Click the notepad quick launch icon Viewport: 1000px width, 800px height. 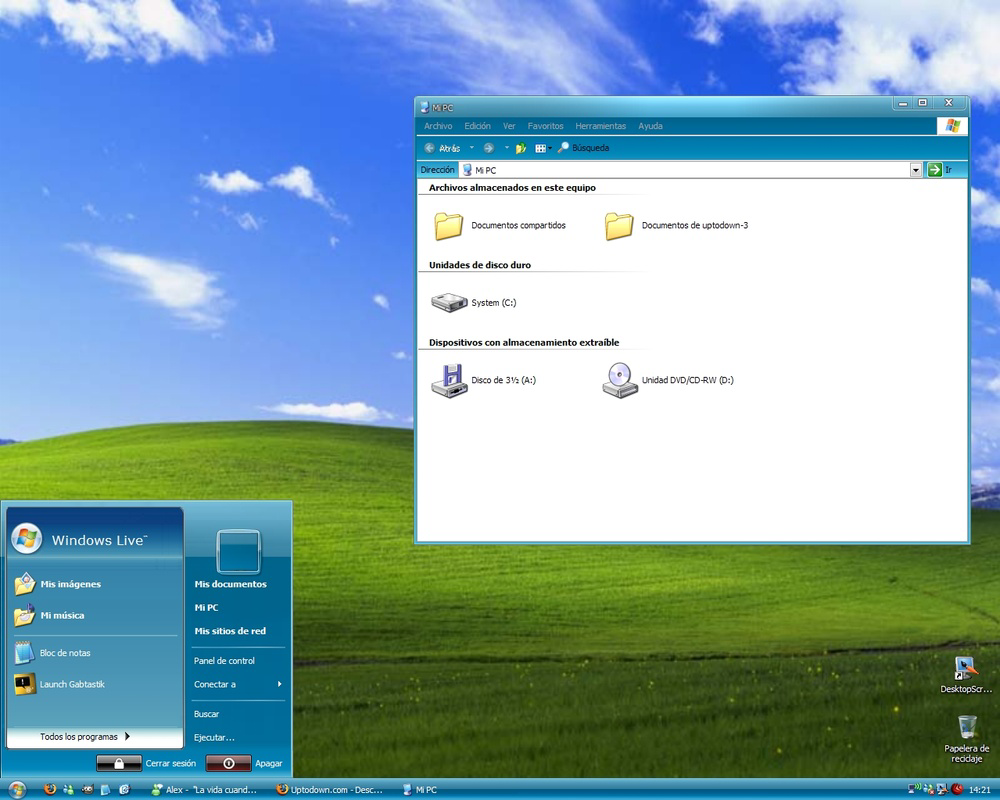pos(106,789)
